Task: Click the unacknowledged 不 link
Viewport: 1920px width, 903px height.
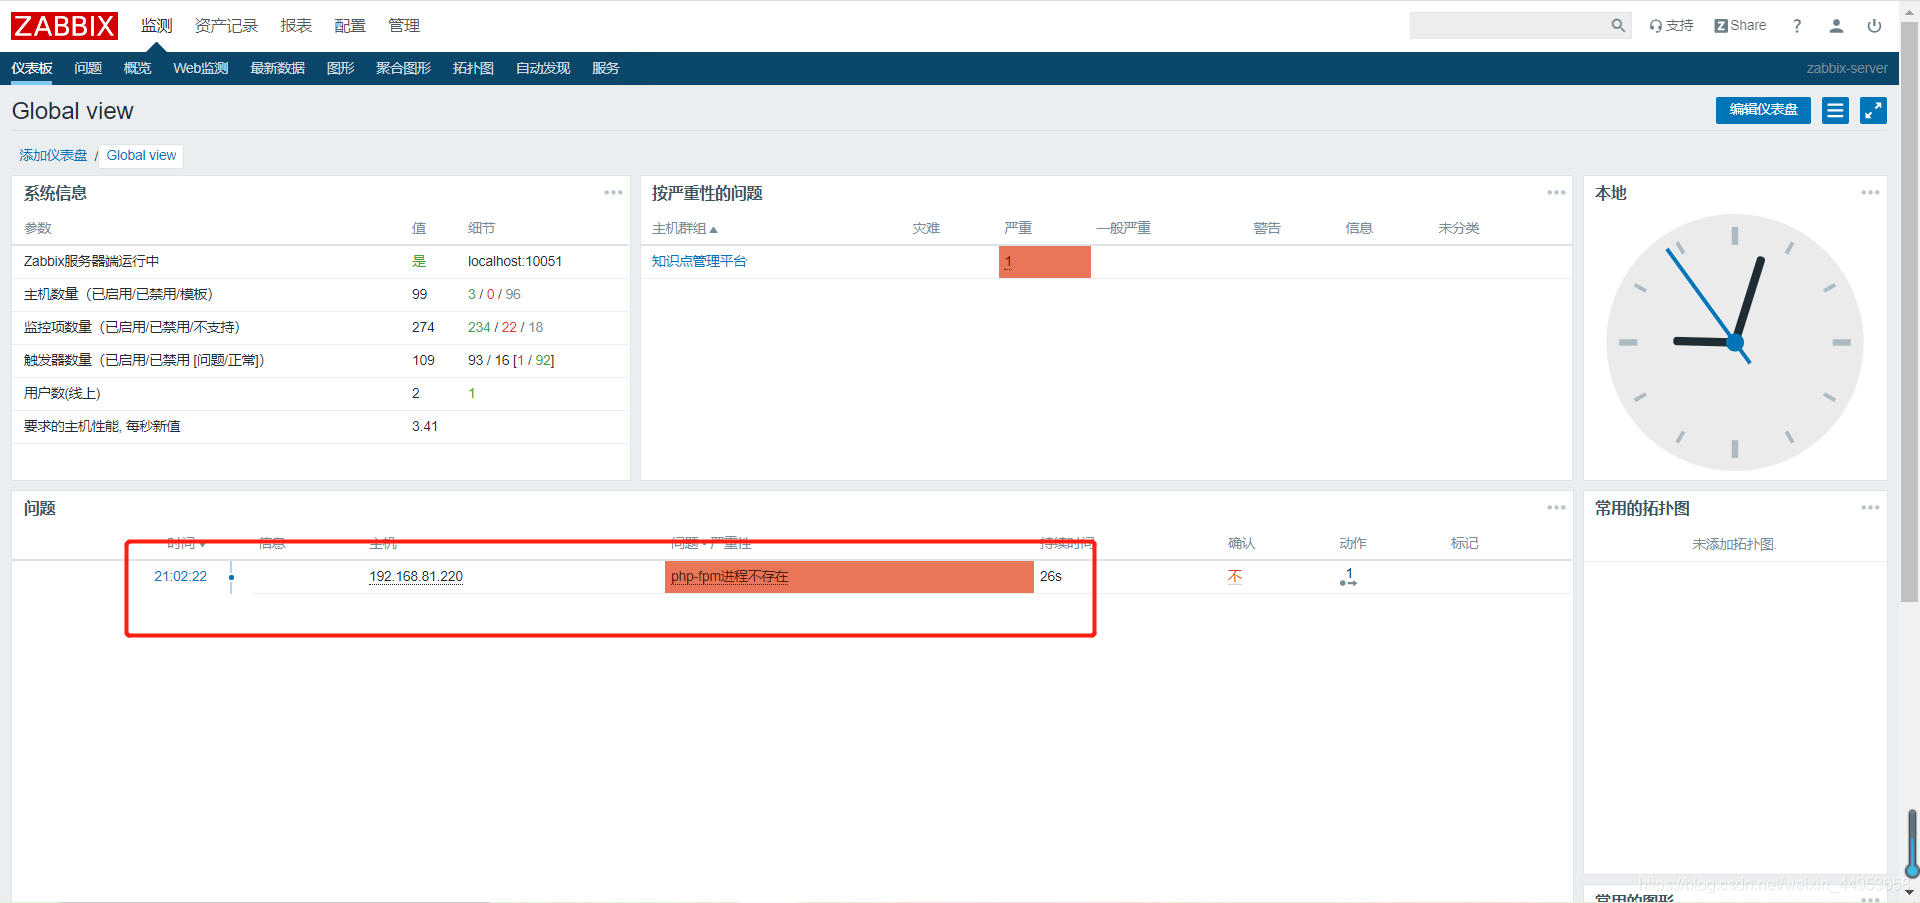Action: (1235, 577)
